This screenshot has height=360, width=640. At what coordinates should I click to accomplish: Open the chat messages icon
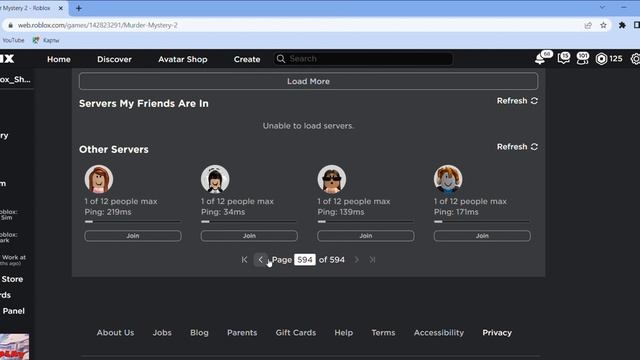pos(564,58)
